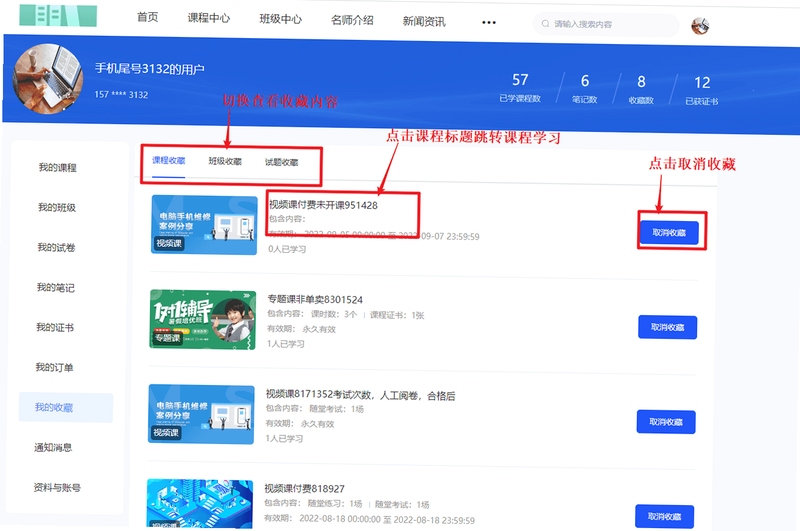
Task: Open 我的班级 in the sidebar
Action: 57,207
